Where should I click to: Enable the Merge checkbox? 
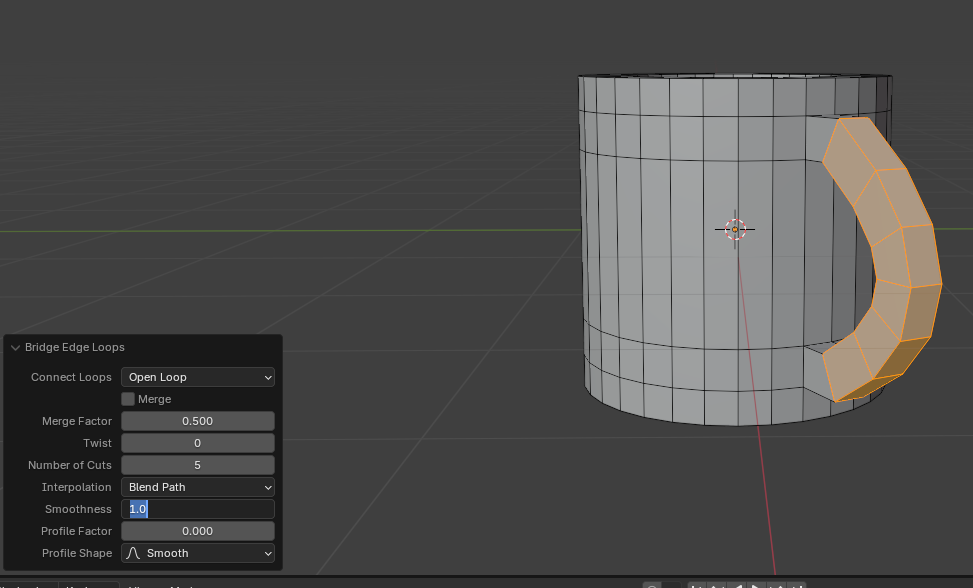[128, 399]
